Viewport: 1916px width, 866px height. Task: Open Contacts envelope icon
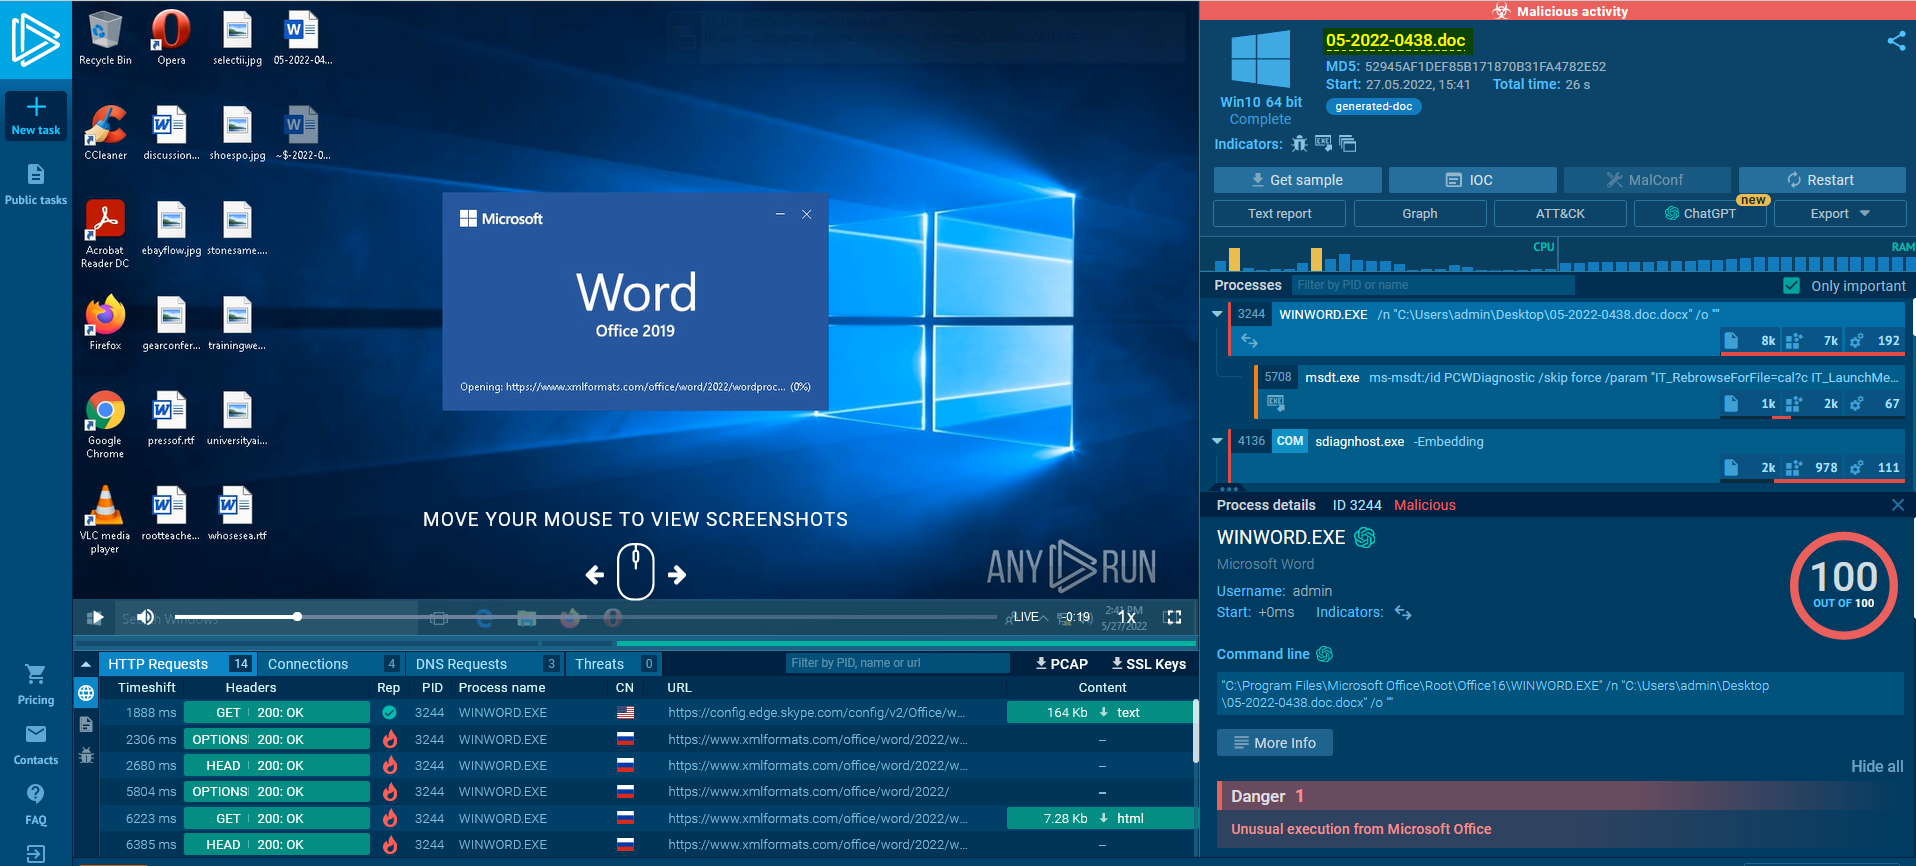[x=36, y=734]
